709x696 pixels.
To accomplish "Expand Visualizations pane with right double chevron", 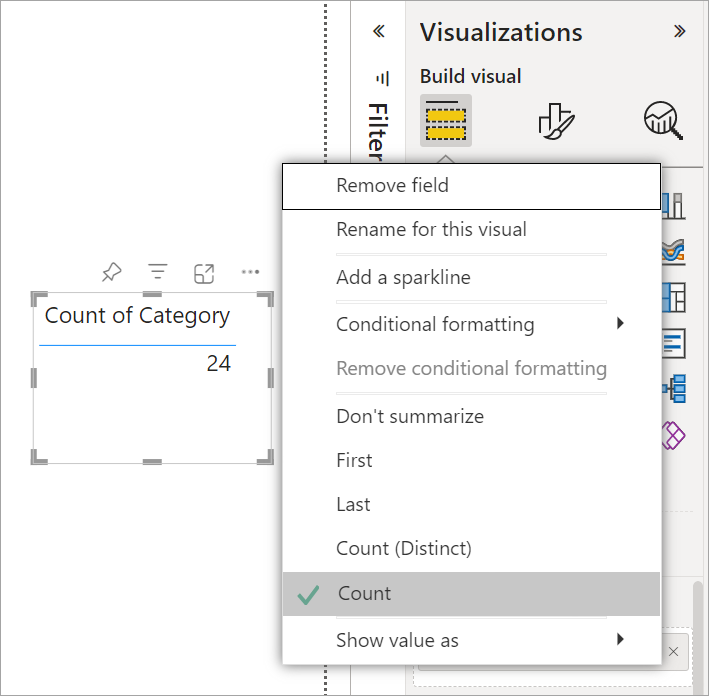I will pyautogui.click(x=679, y=31).
